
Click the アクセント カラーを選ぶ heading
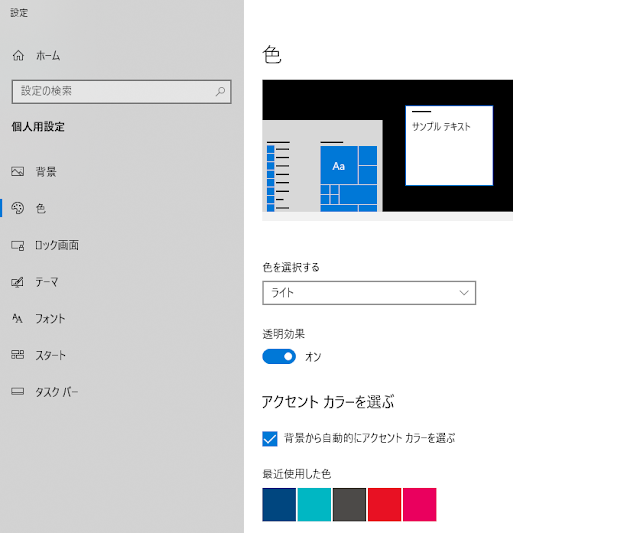pos(328,402)
